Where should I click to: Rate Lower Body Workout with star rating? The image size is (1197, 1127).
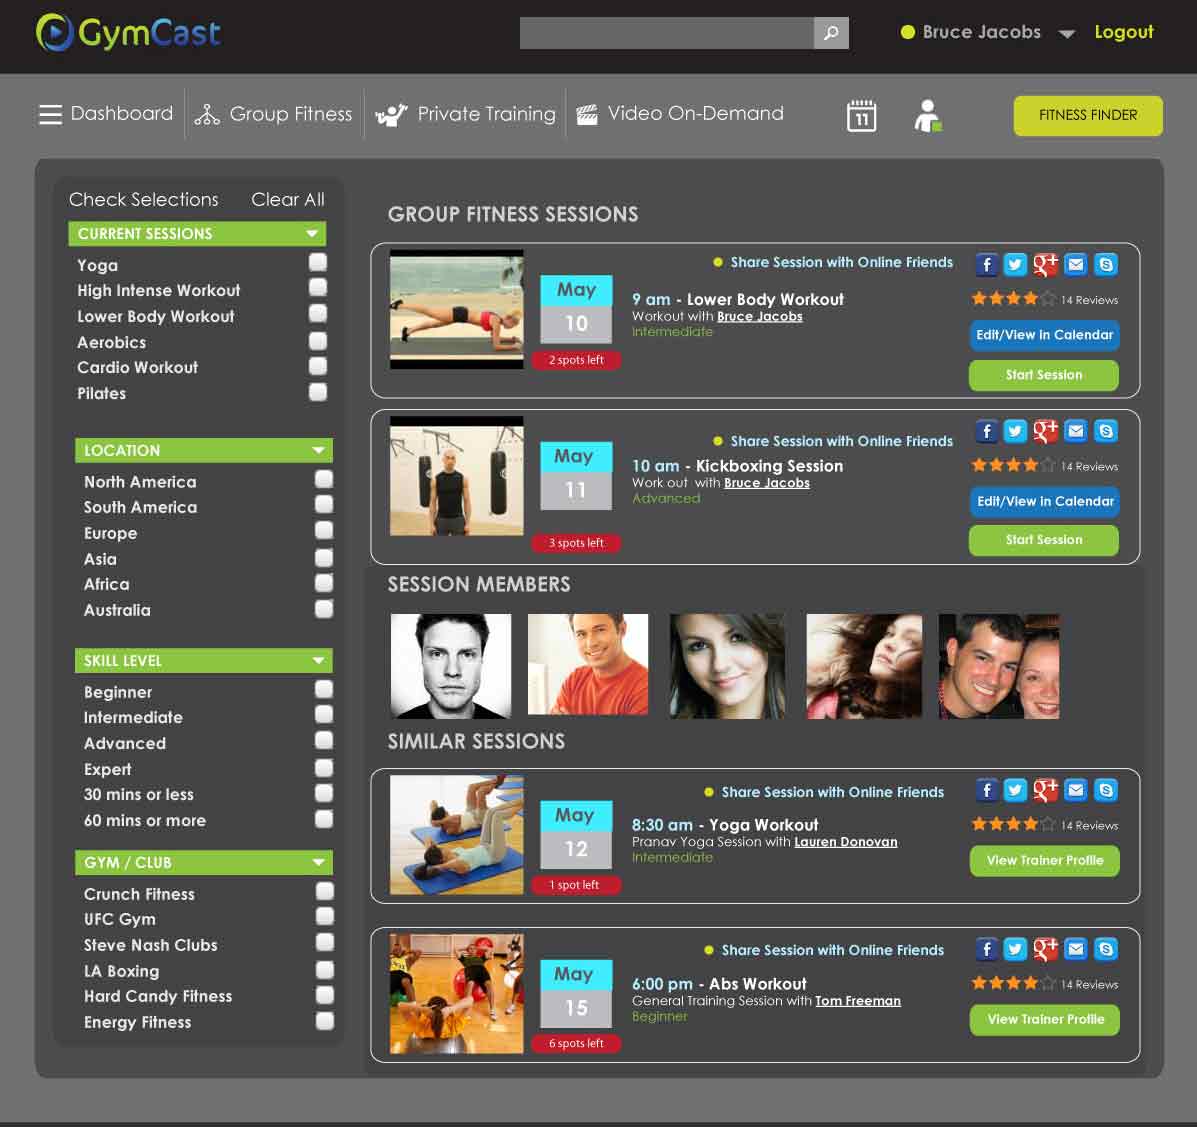[x=1014, y=299]
